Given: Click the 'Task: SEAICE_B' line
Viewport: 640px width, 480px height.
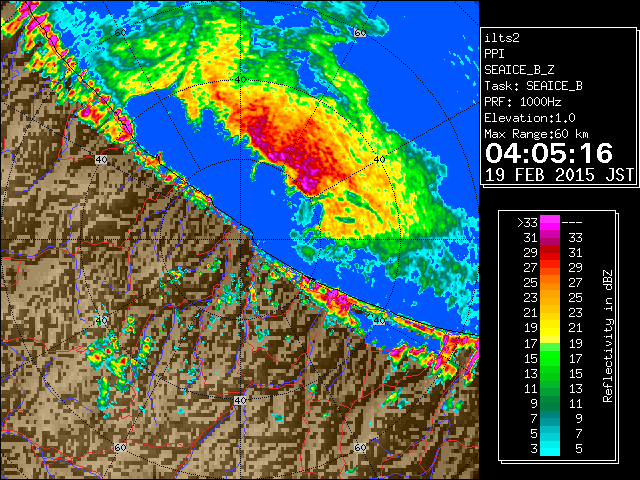Looking at the screenshot, I should pos(533,86).
